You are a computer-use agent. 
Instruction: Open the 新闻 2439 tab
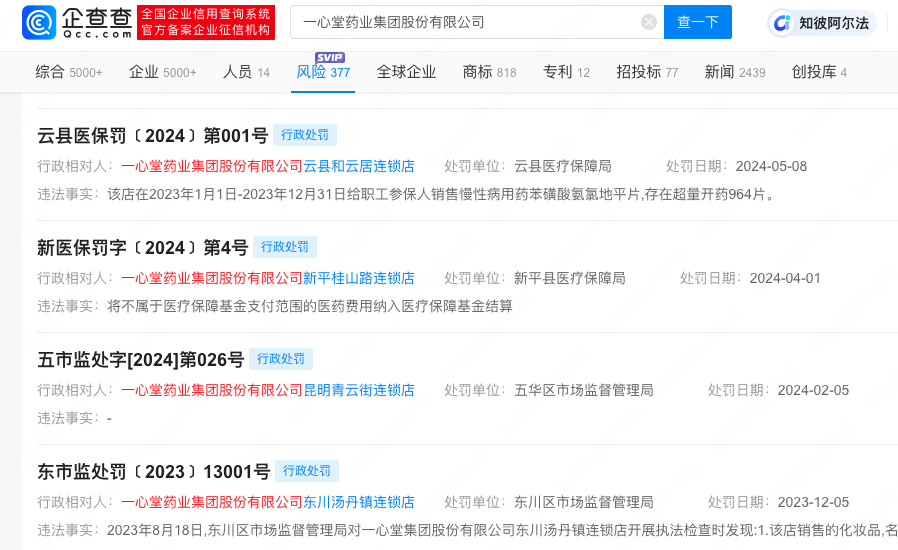[x=735, y=72]
